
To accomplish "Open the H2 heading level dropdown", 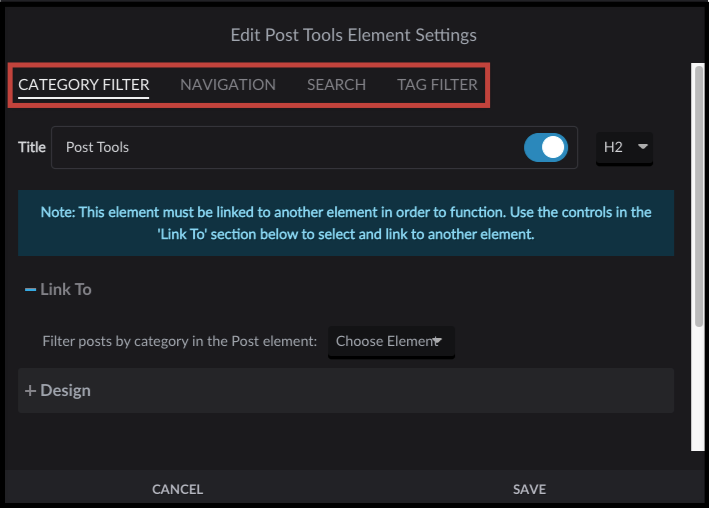I will pyautogui.click(x=624, y=147).
